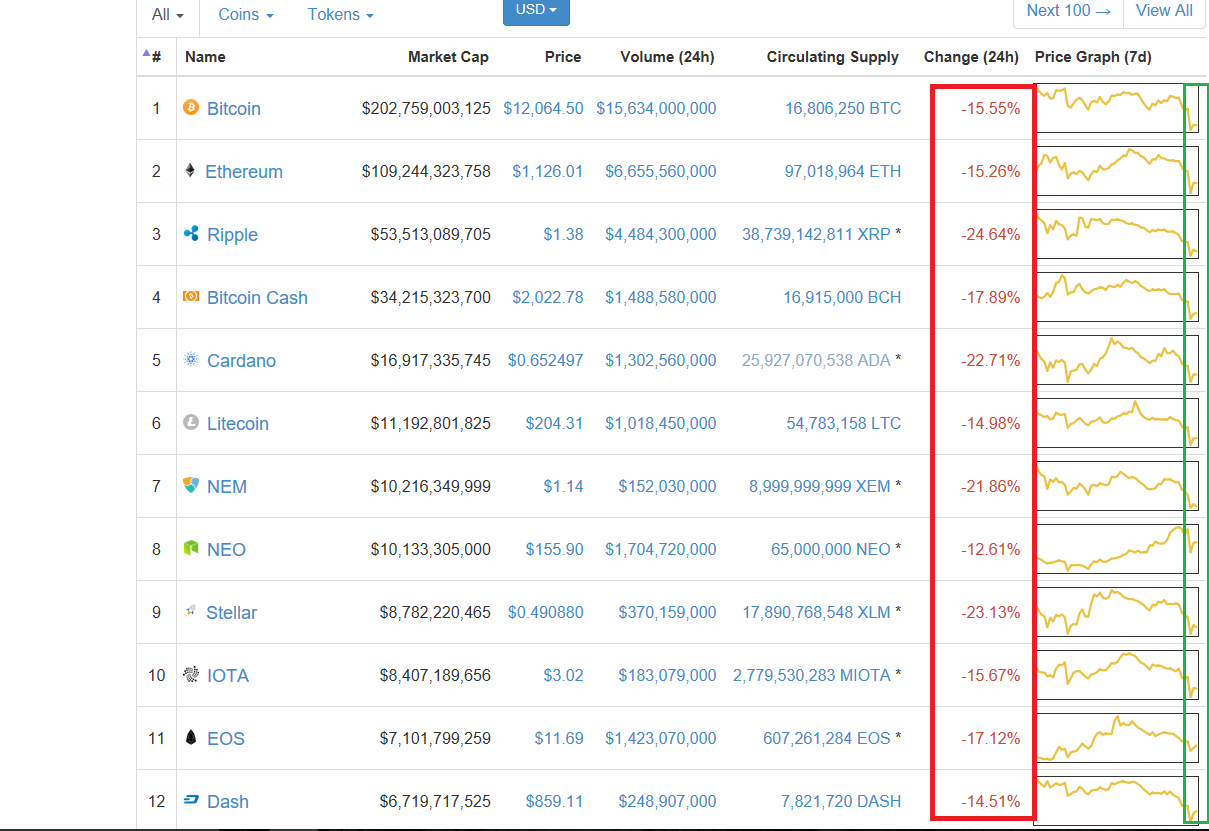This screenshot has height=831, width=1209.
Task: Click the Dash logo icon
Action: 191,800
